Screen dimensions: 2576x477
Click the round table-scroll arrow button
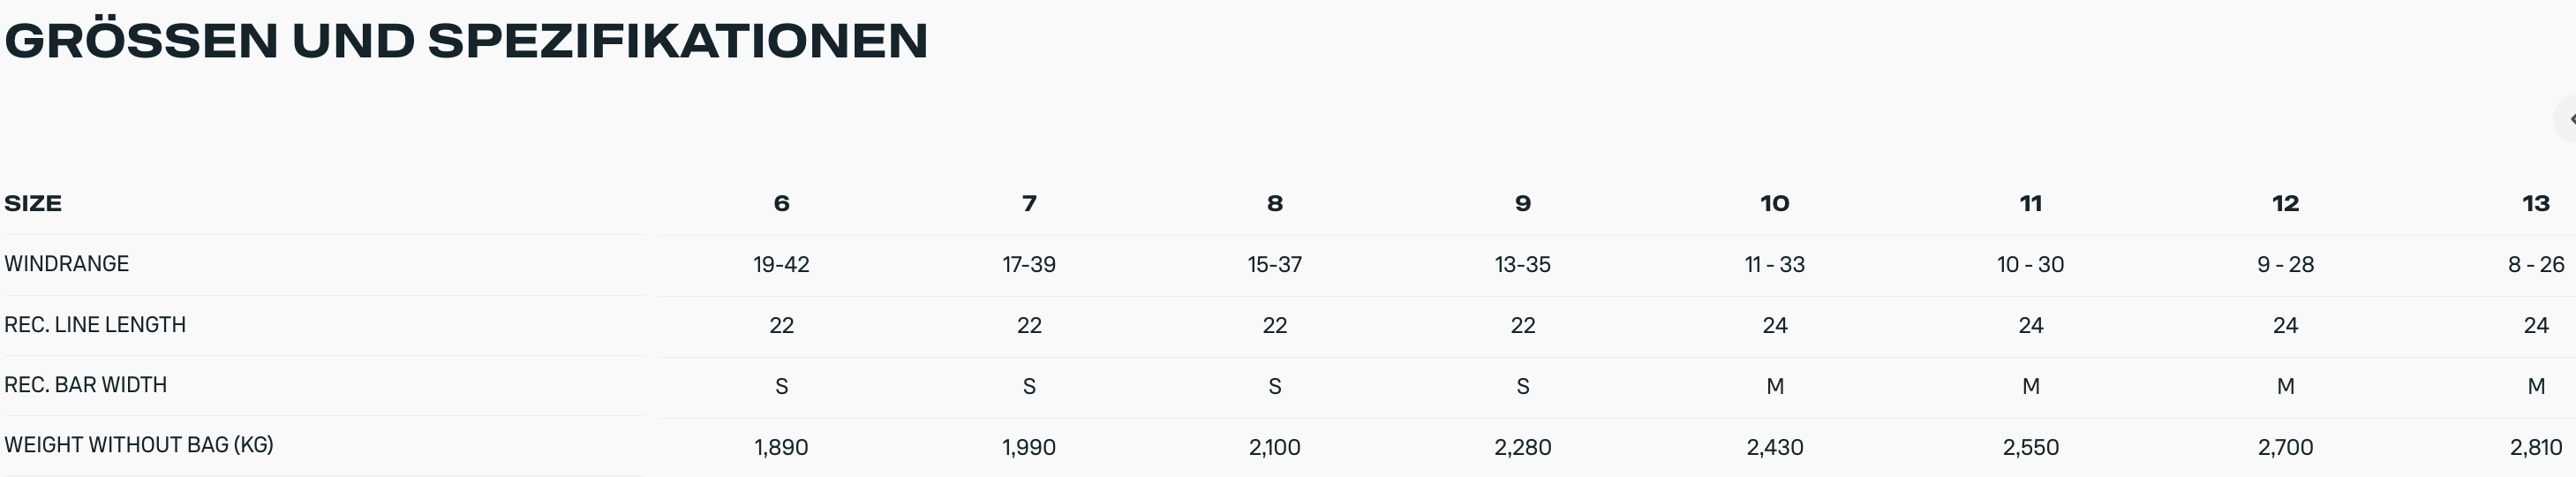[2566, 119]
